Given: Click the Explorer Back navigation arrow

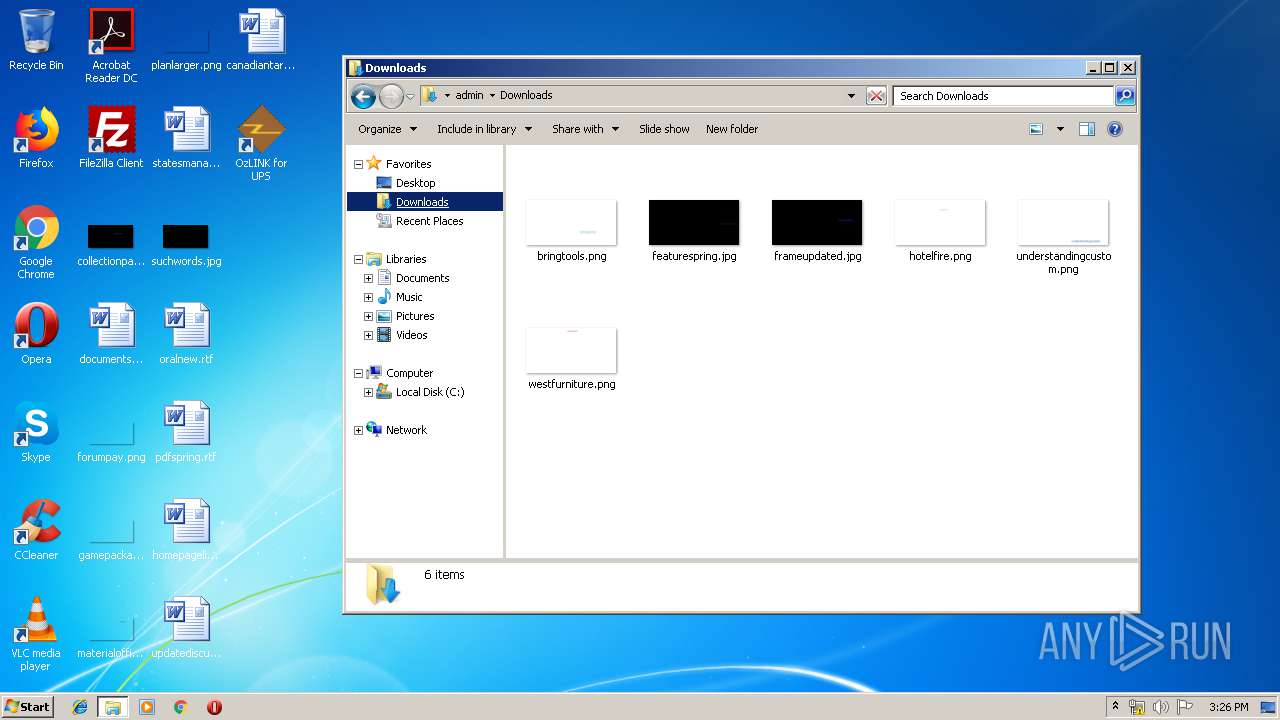Looking at the screenshot, I should 363,96.
